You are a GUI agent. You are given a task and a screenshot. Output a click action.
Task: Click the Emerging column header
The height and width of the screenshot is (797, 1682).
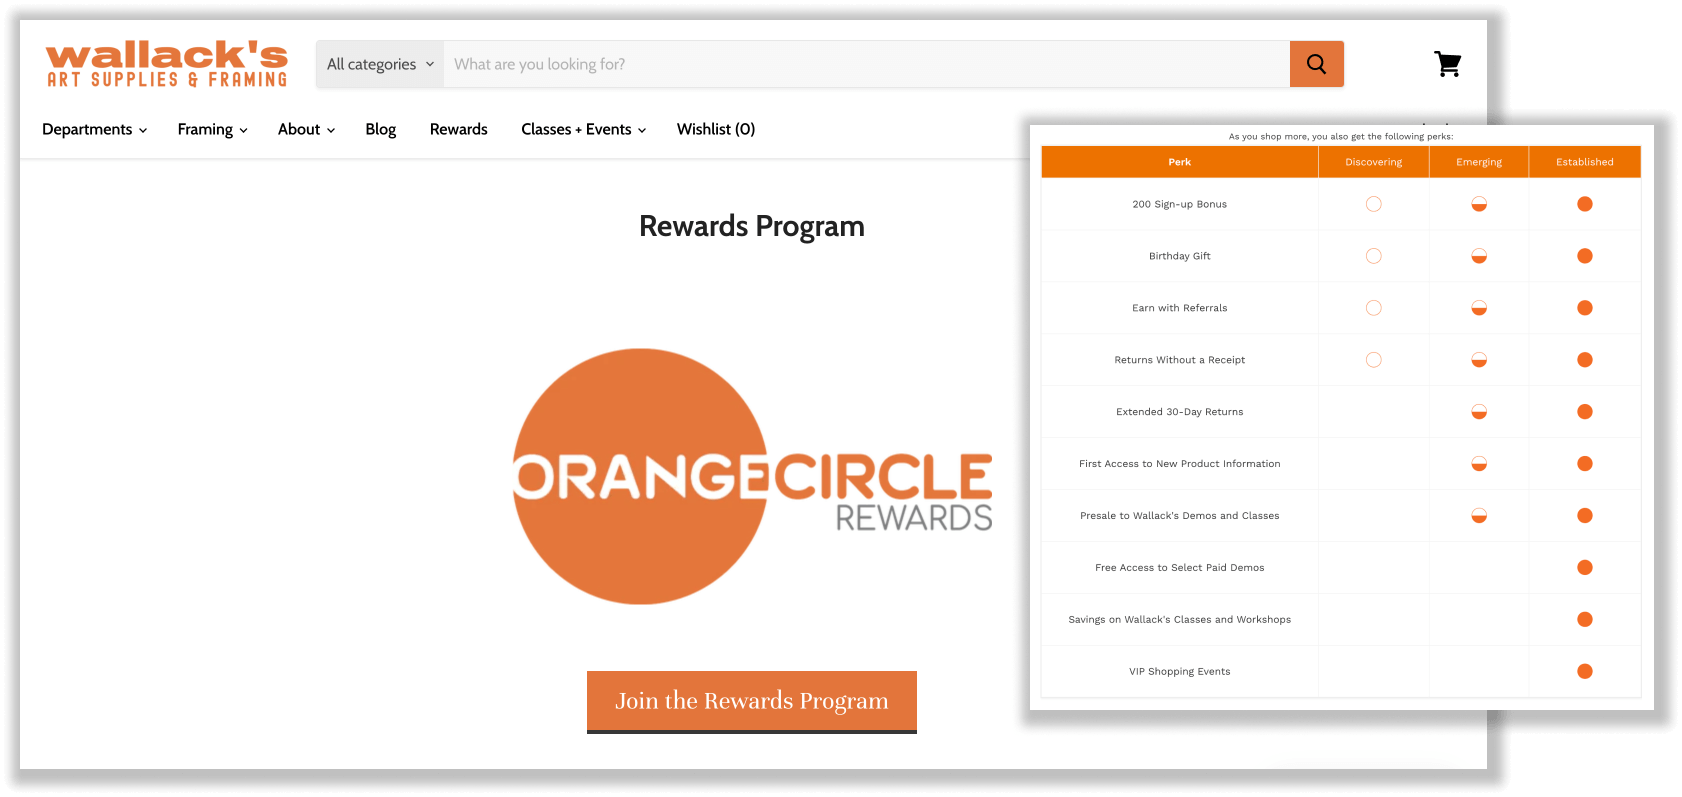click(x=1479, y=162)
